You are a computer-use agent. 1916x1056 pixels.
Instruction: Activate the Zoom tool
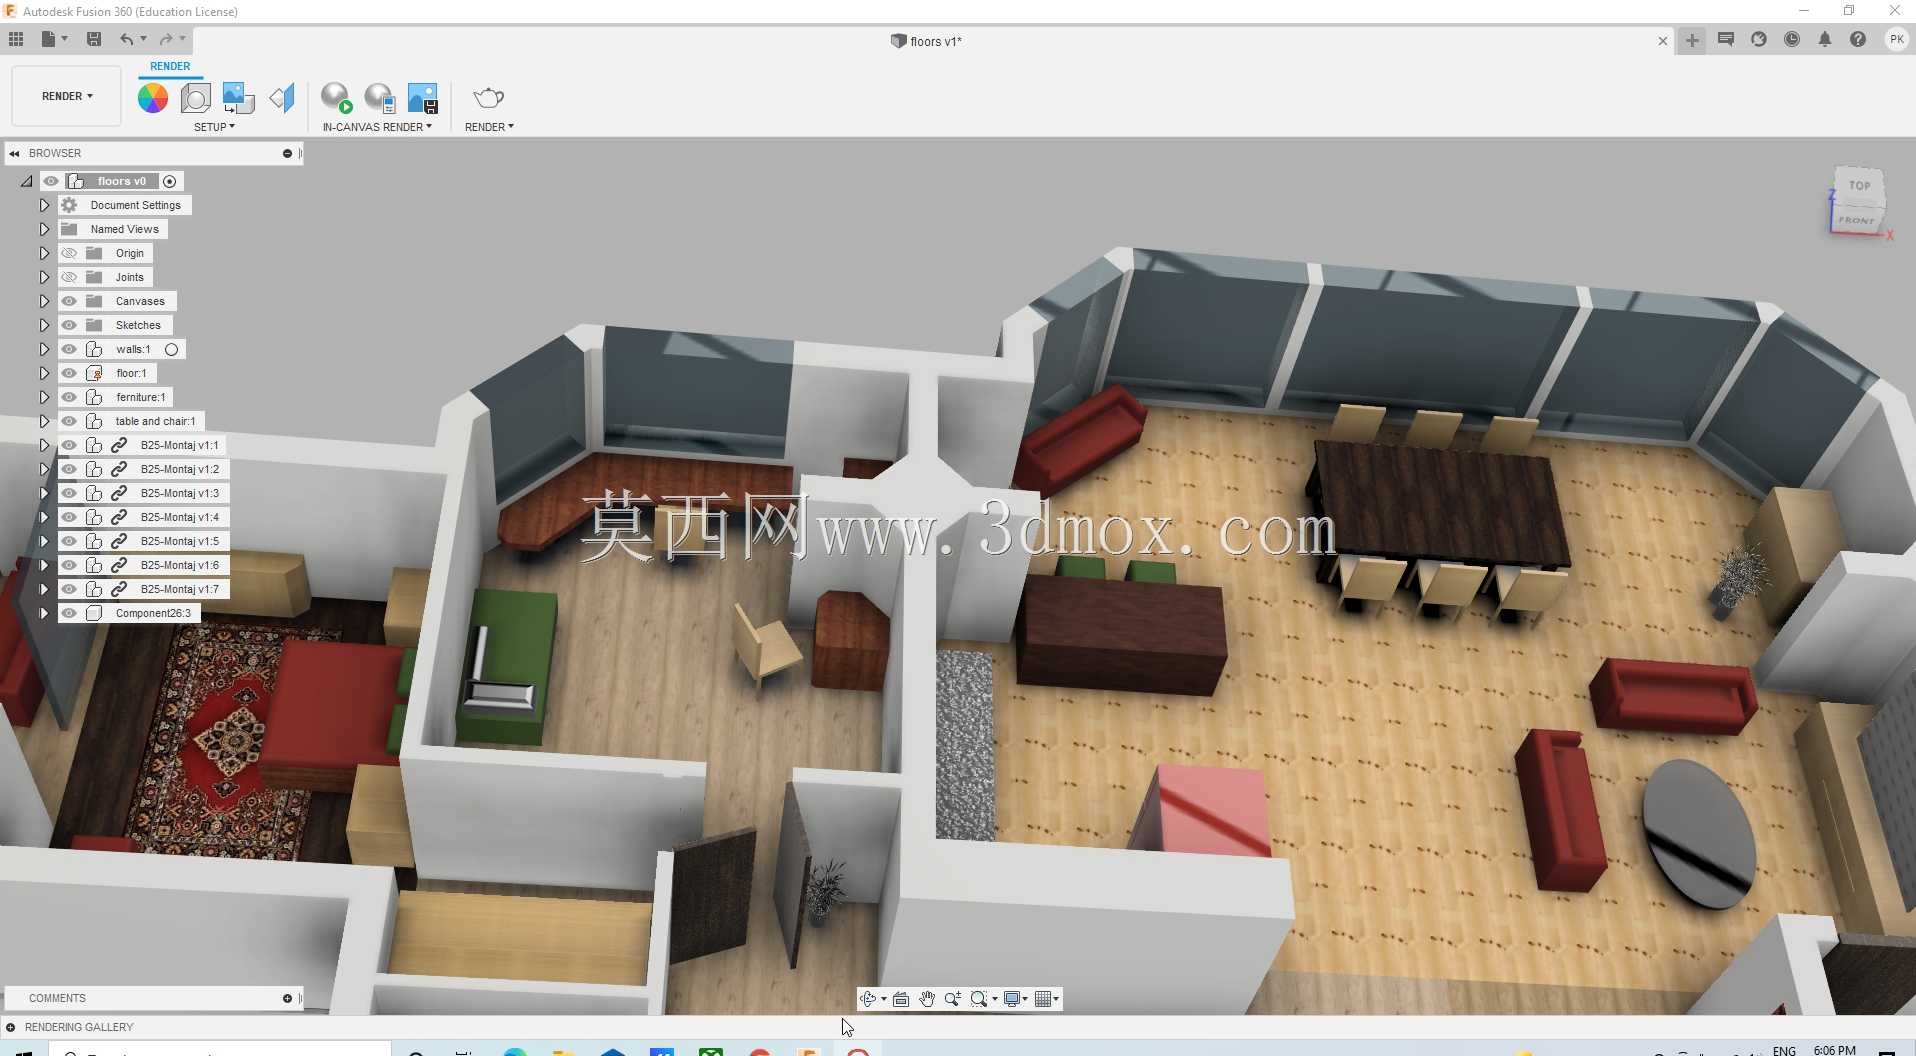click(x=953, y=999)
